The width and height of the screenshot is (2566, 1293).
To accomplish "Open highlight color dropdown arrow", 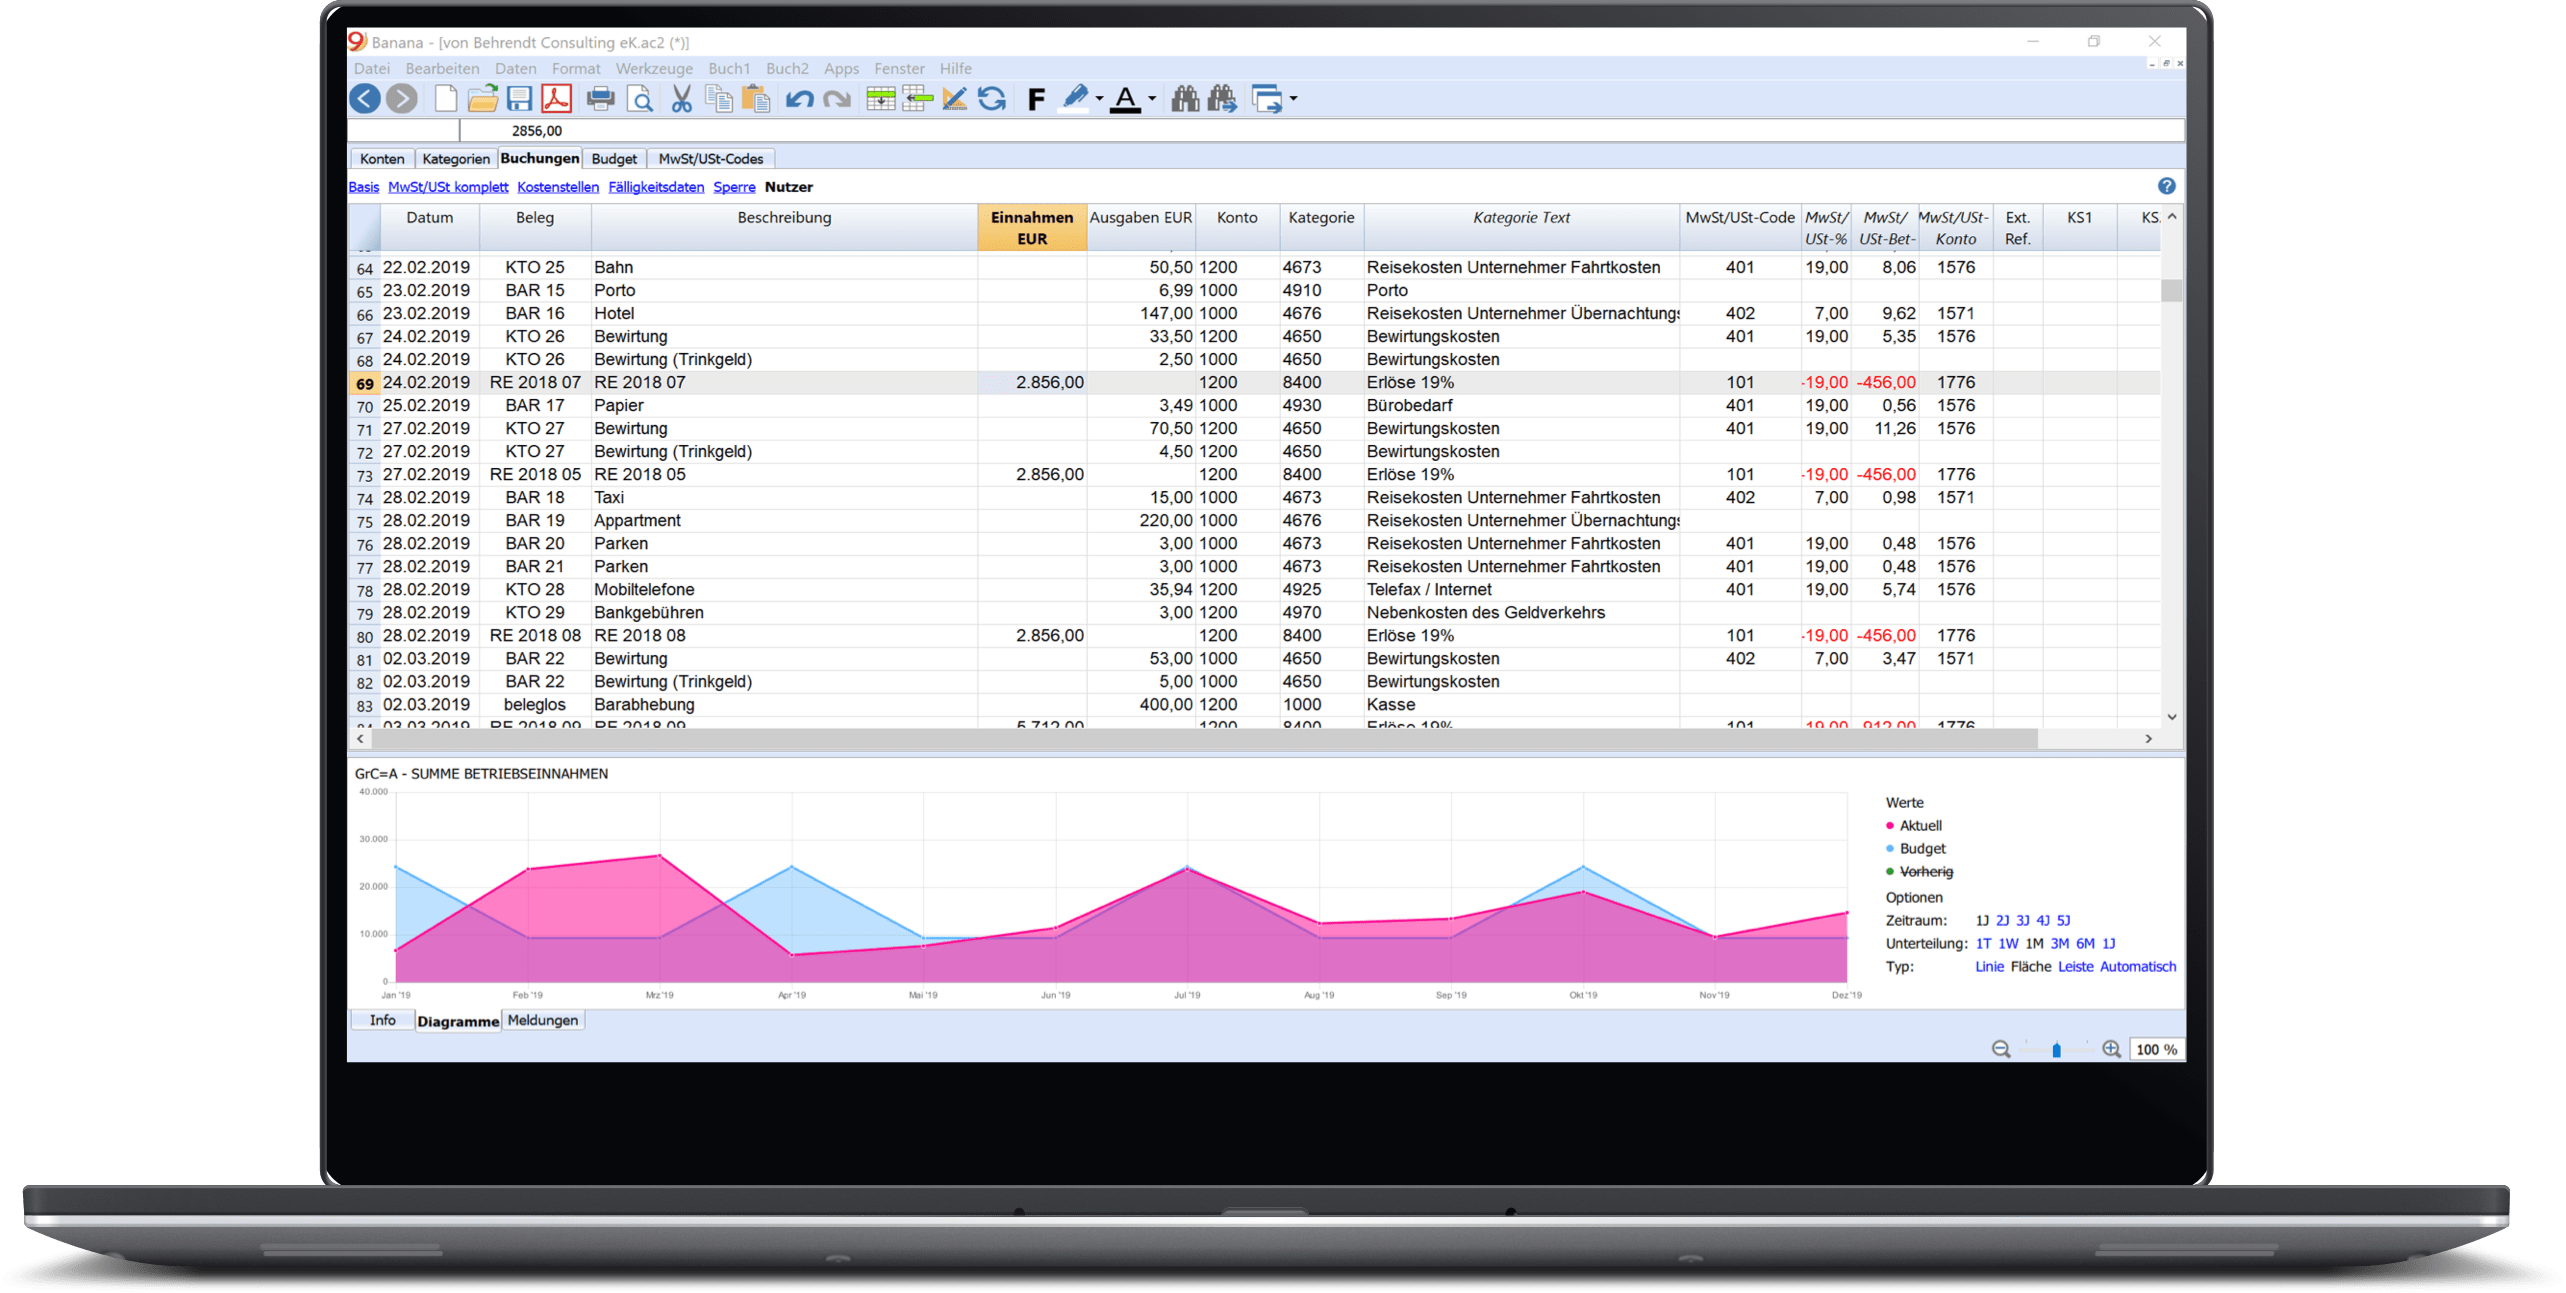I will click(1099, 99).
